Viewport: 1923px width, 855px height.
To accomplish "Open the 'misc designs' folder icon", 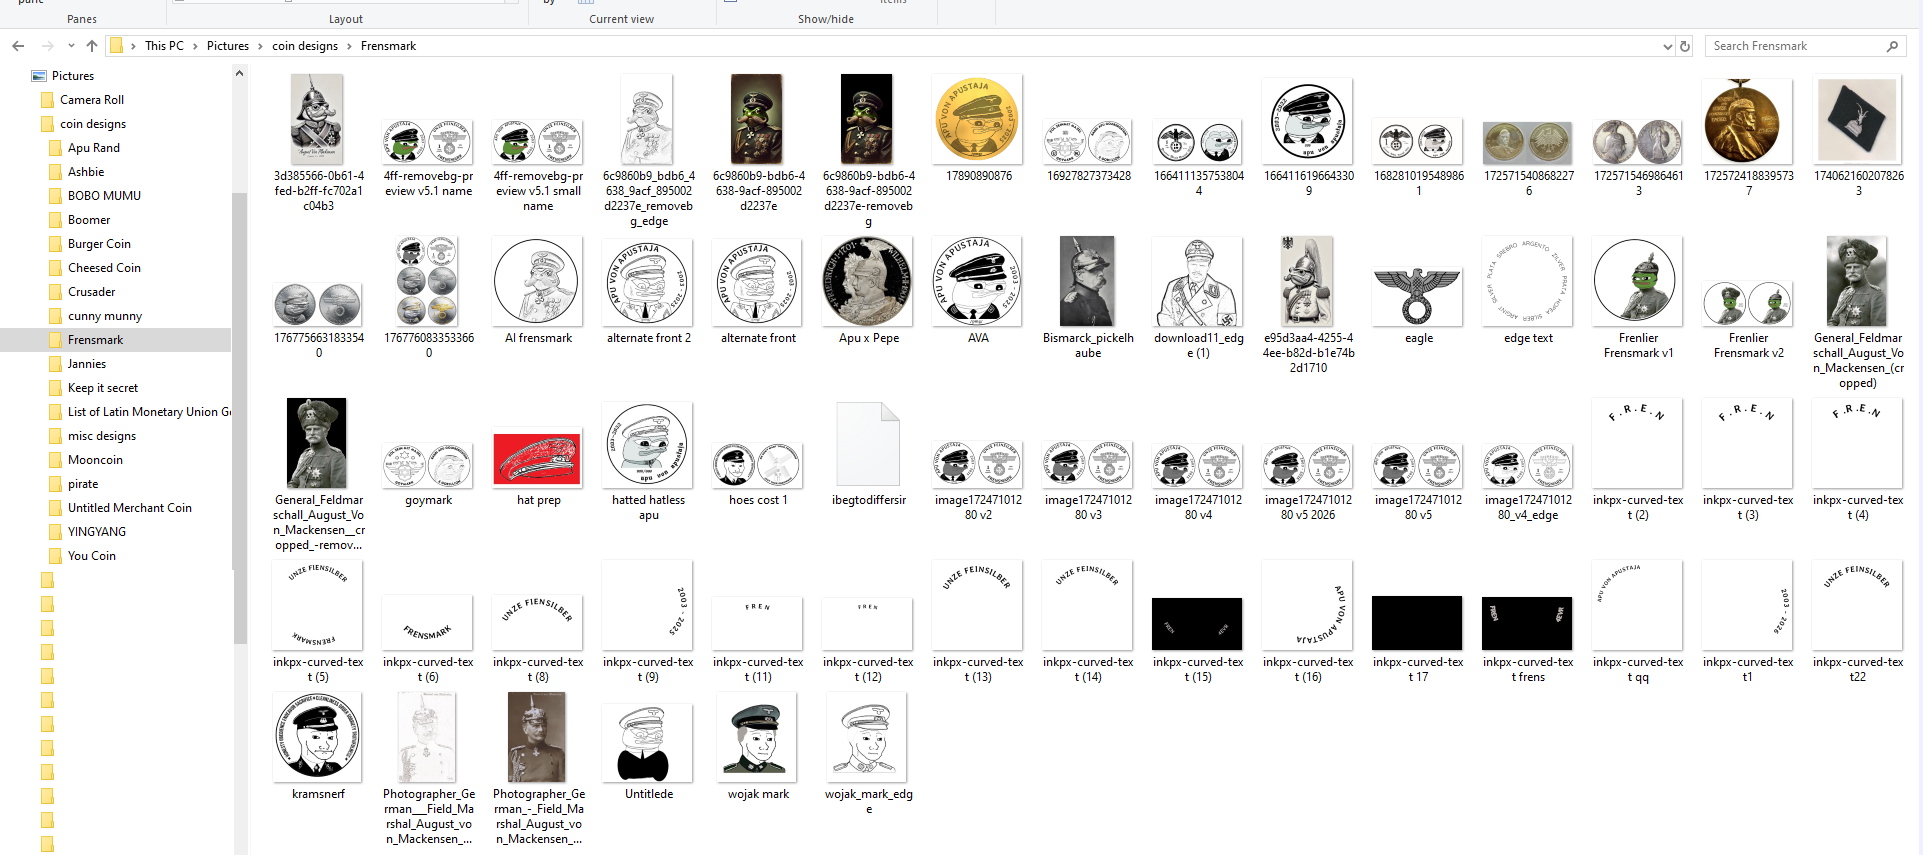I will coord(55,436).
